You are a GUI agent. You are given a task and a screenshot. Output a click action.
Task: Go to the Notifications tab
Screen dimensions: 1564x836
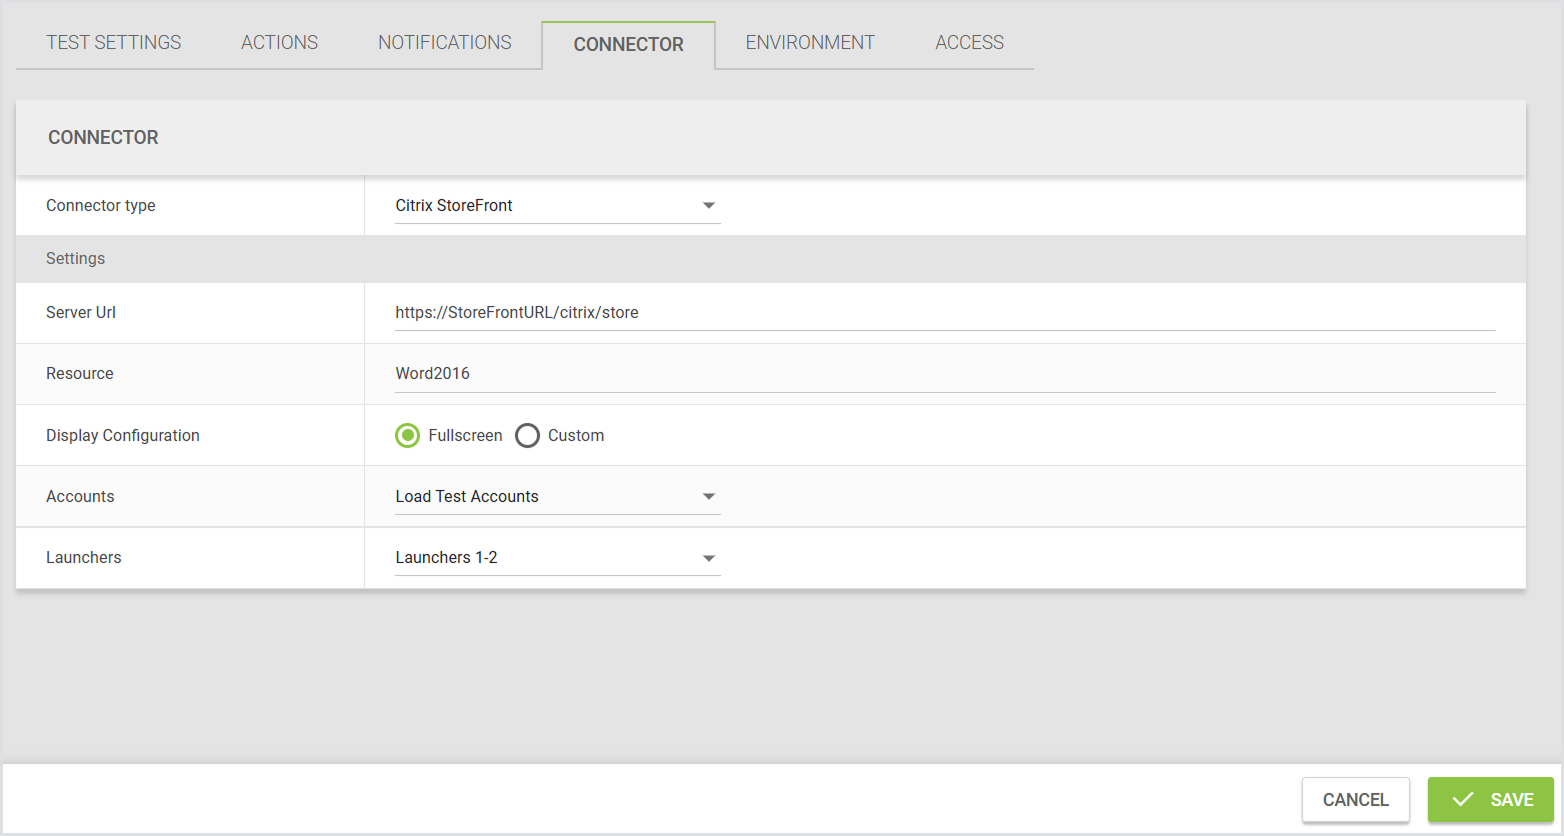(445, 43)
